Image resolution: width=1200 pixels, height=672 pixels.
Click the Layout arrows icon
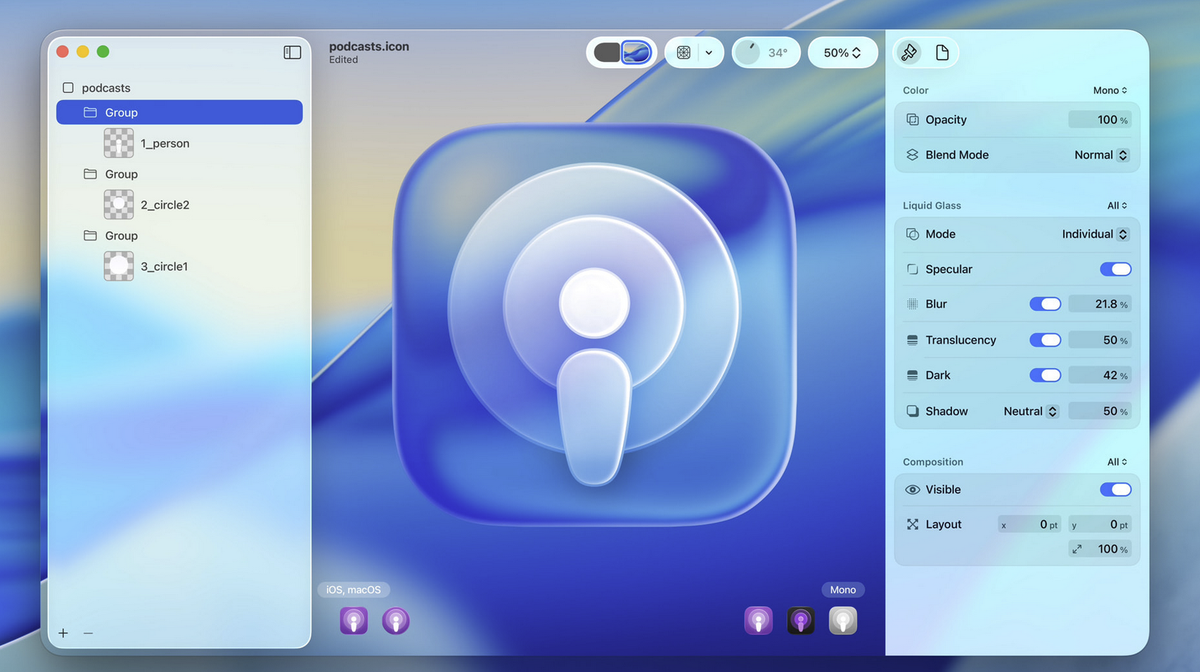click(x=912, y=524)
